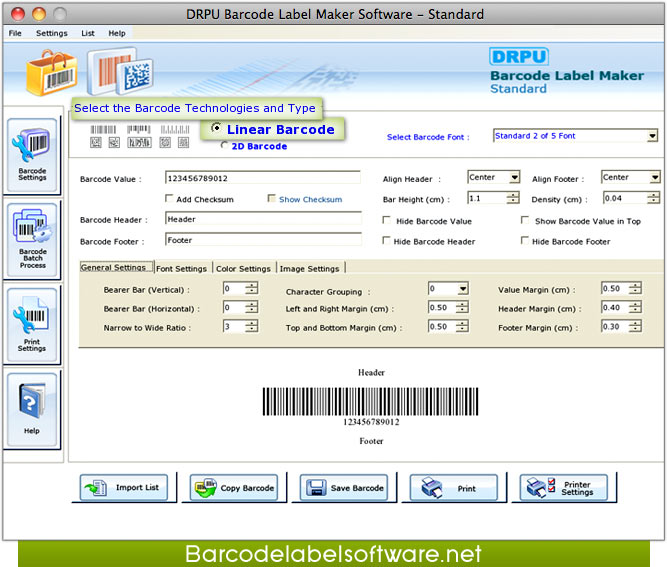Switch to Color Settings tab
This screenshot has height=567, width=667.
coord(243,268)
